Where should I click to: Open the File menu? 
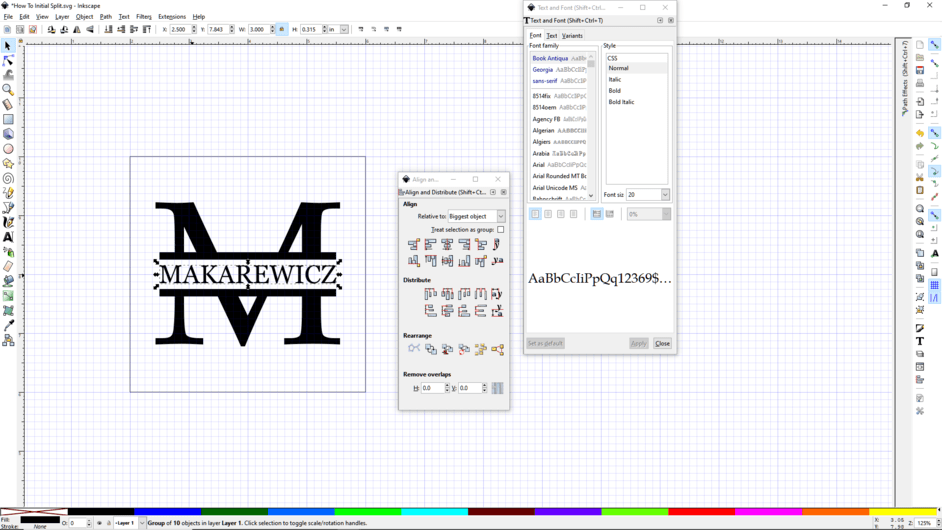click(x=8, y=17)
